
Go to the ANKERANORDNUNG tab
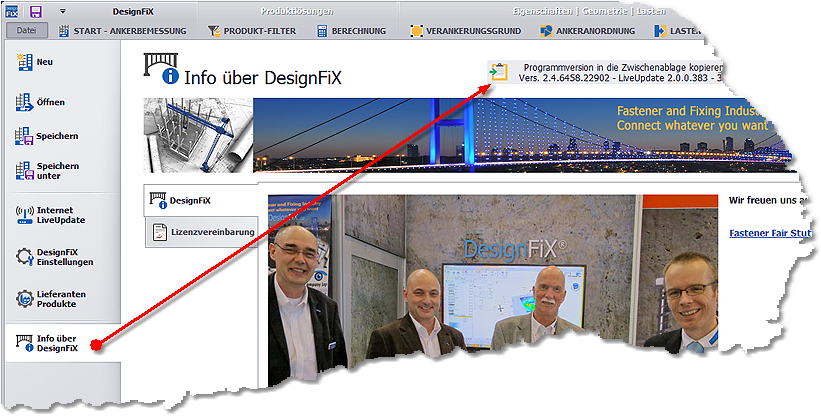(588, 31)
